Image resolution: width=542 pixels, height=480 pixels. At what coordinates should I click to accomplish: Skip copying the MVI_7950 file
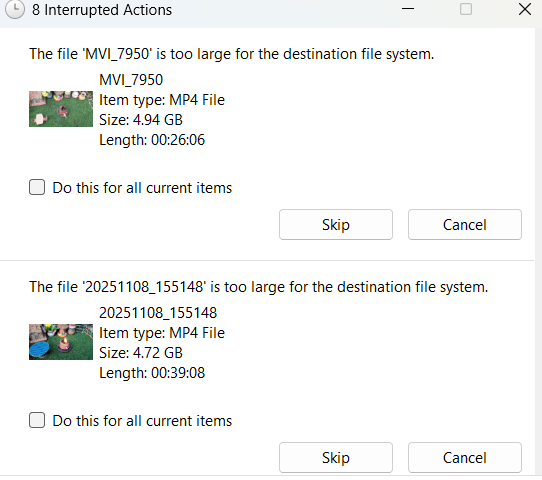[336, 225]
